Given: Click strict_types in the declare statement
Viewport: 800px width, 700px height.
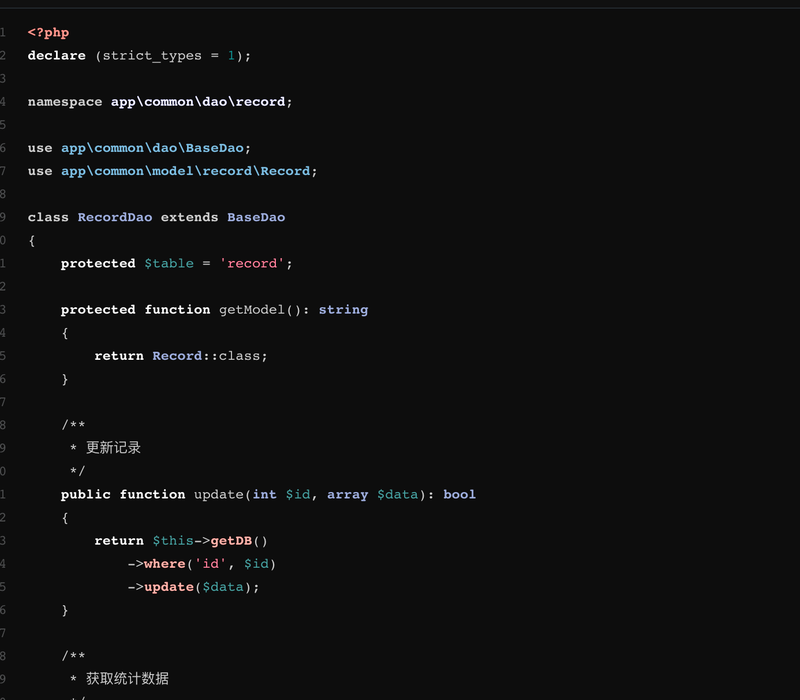Looking at the screenshot, I should pyautogui.click(x=152, y=56).
